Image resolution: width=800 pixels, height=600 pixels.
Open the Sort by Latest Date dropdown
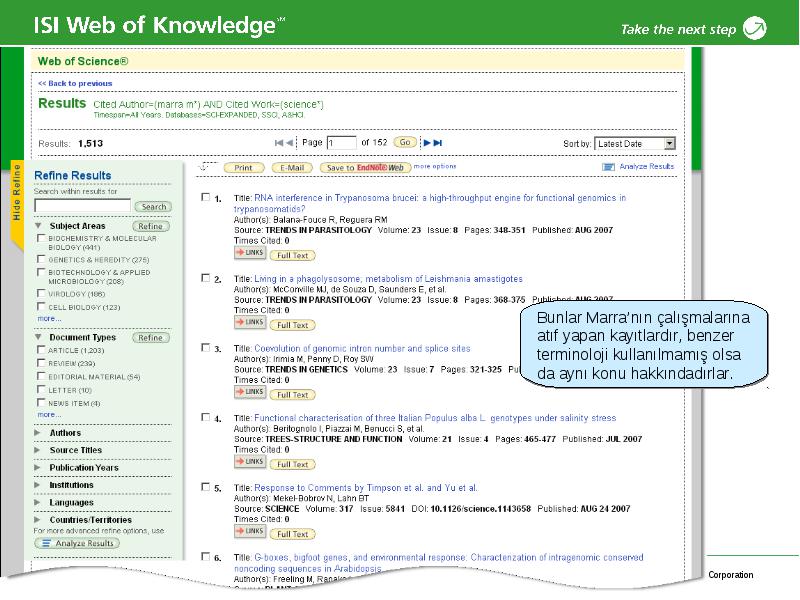click(x=635, y=144)
